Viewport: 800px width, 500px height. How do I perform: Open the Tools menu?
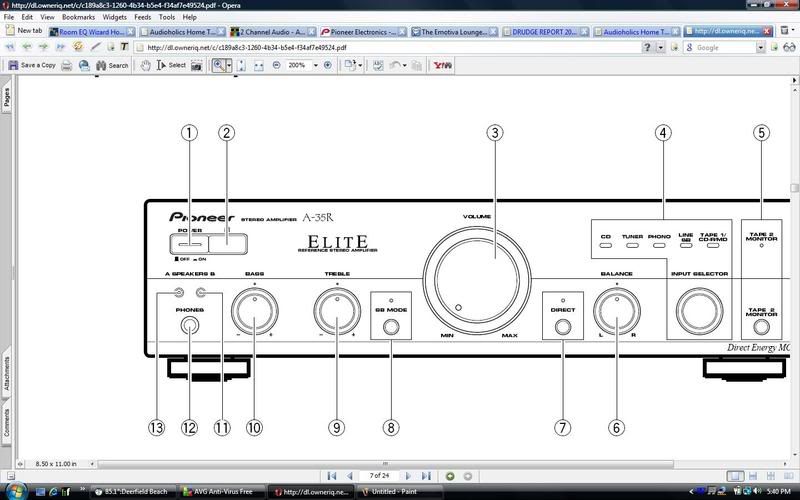pos(167,17)
